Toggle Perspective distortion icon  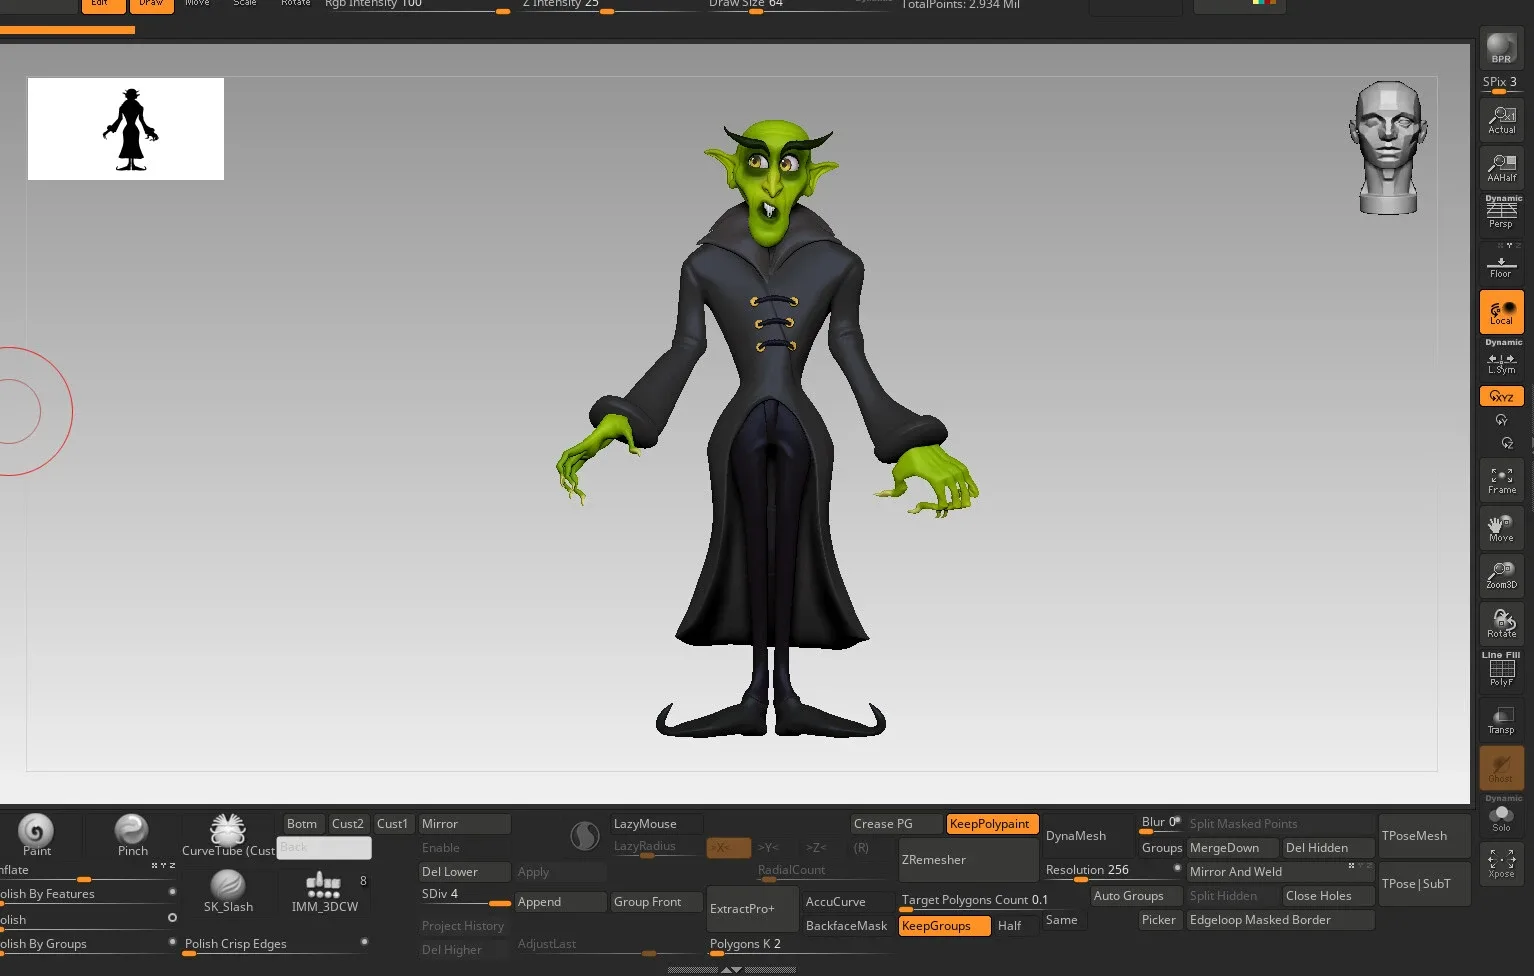point(1501,212)
